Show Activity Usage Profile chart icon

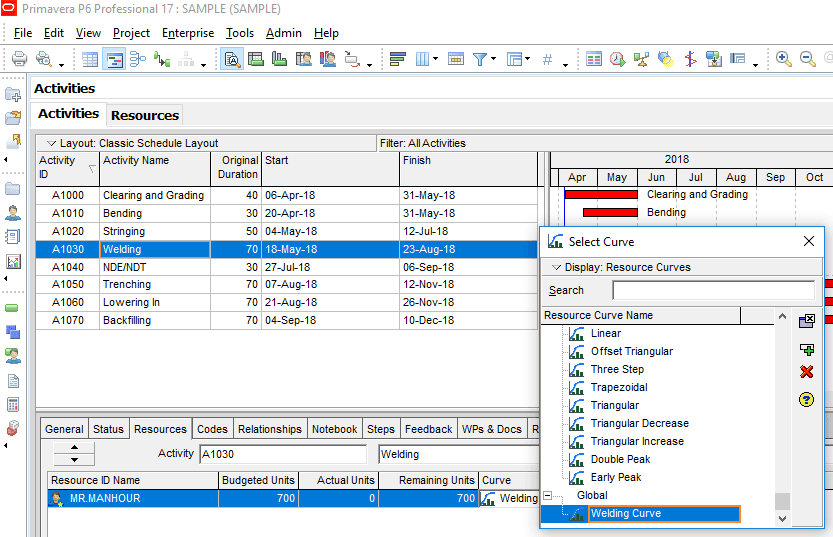coord(279,59)
